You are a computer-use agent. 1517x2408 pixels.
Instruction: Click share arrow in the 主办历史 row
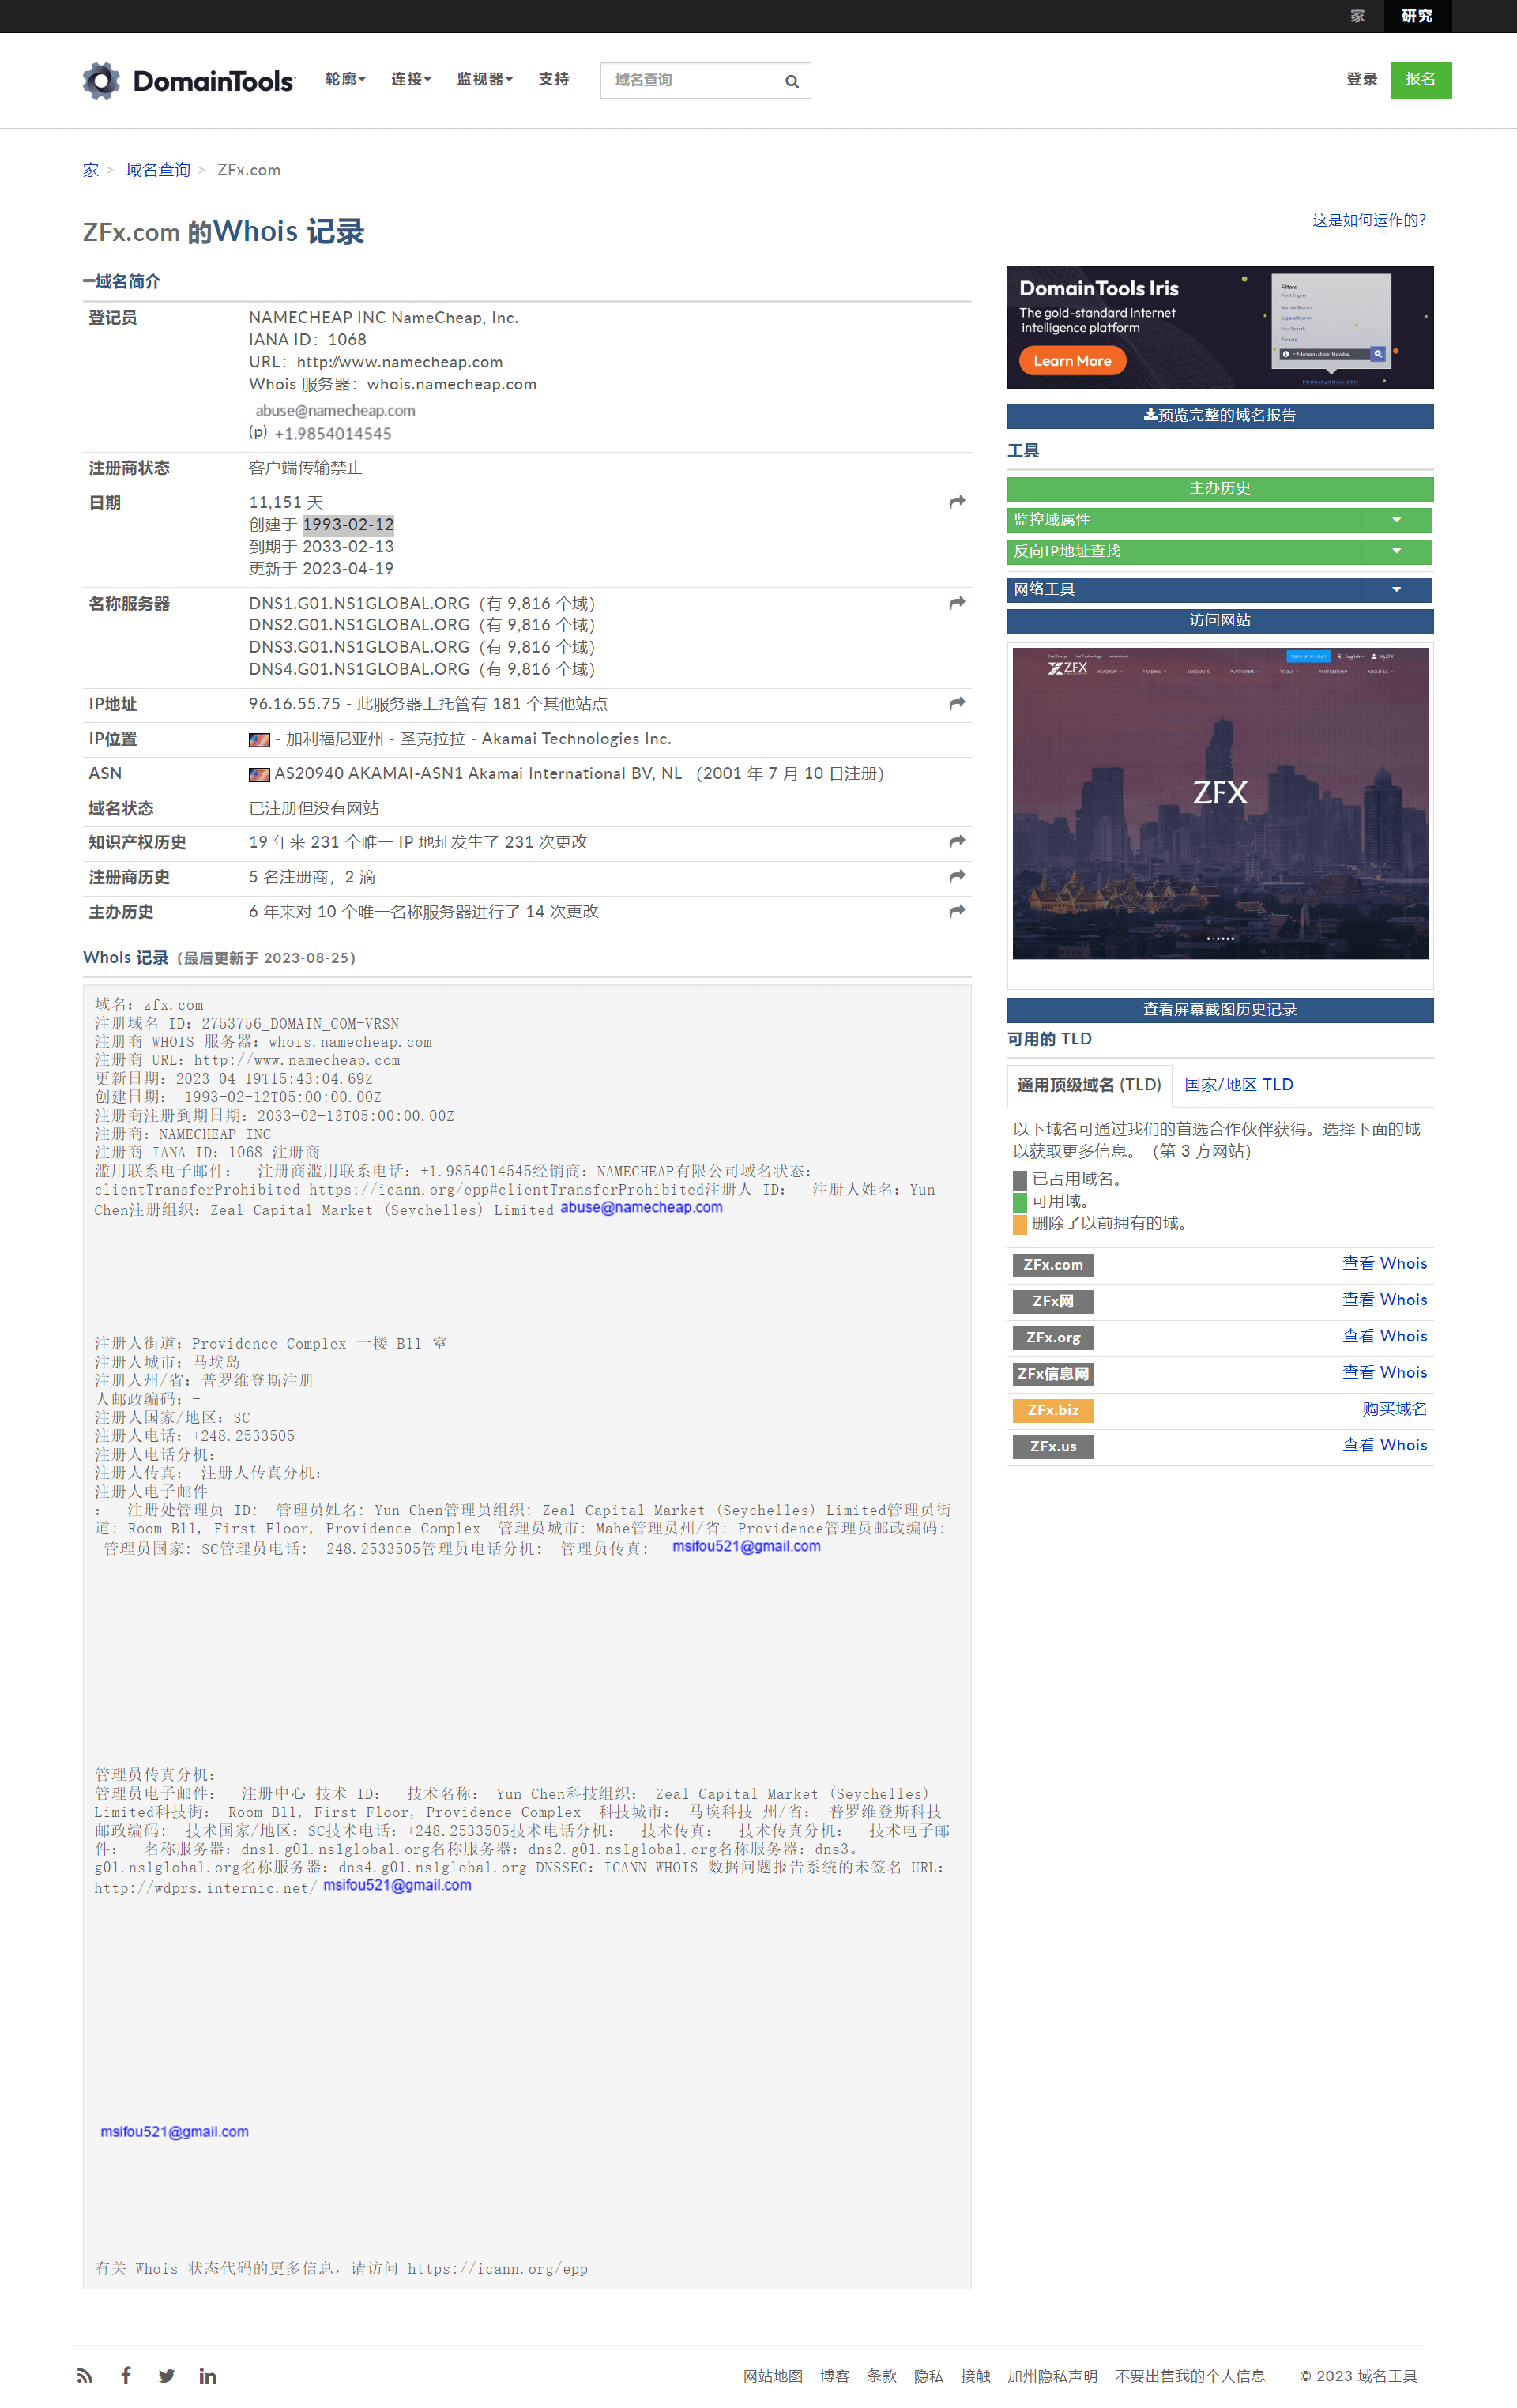[957, 911]
